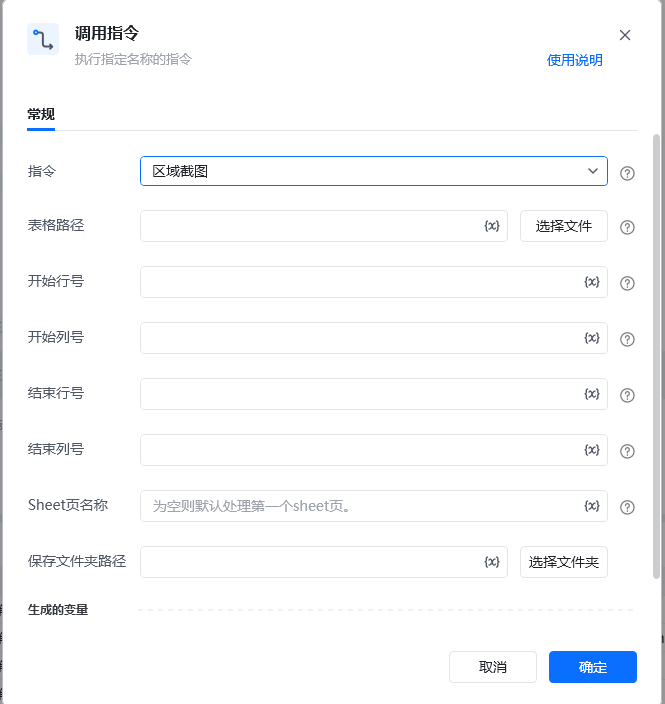Click the 指令 field label
The width and height of the screenshot is (665, 704).
click(42, 171)
